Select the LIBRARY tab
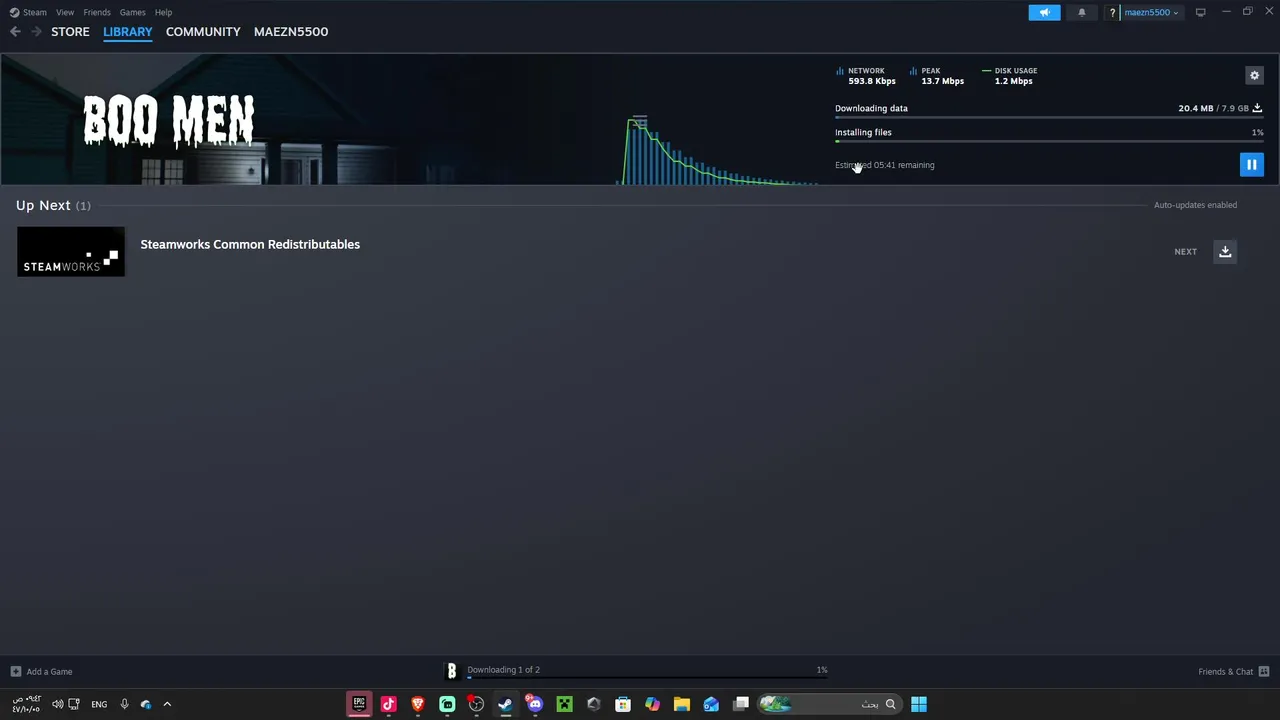The height and width of the screenshot is (720, 1280). tap(128, 32)
